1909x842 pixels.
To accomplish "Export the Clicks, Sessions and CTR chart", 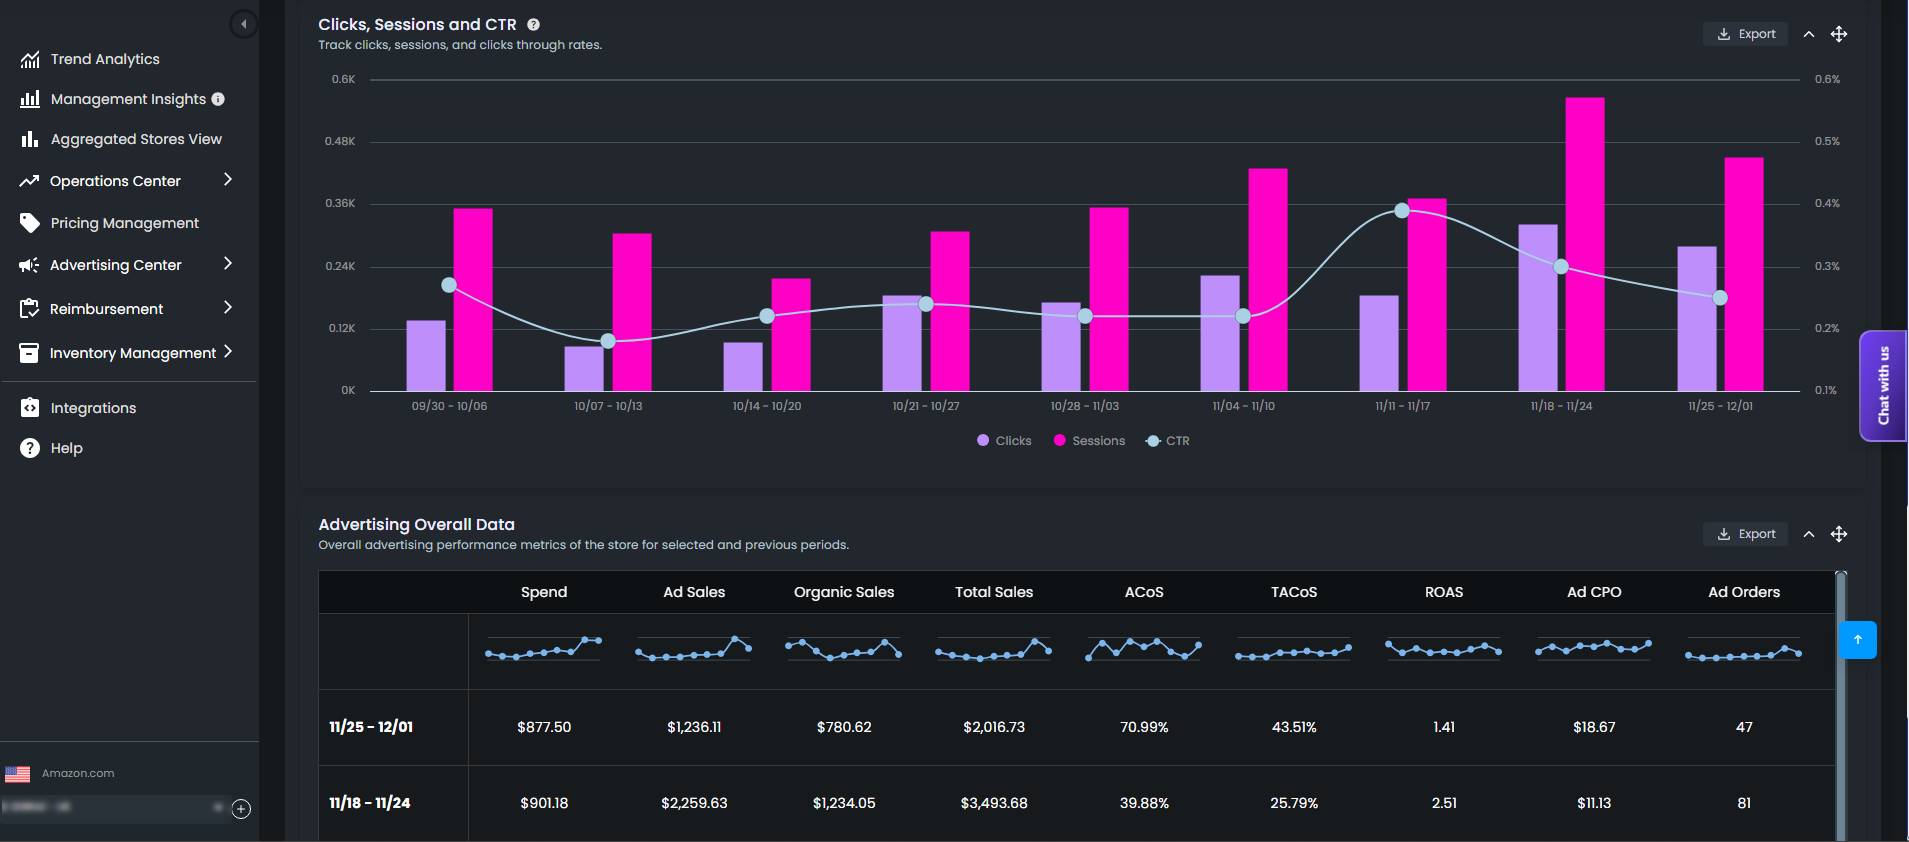I will coord(1746,34).
